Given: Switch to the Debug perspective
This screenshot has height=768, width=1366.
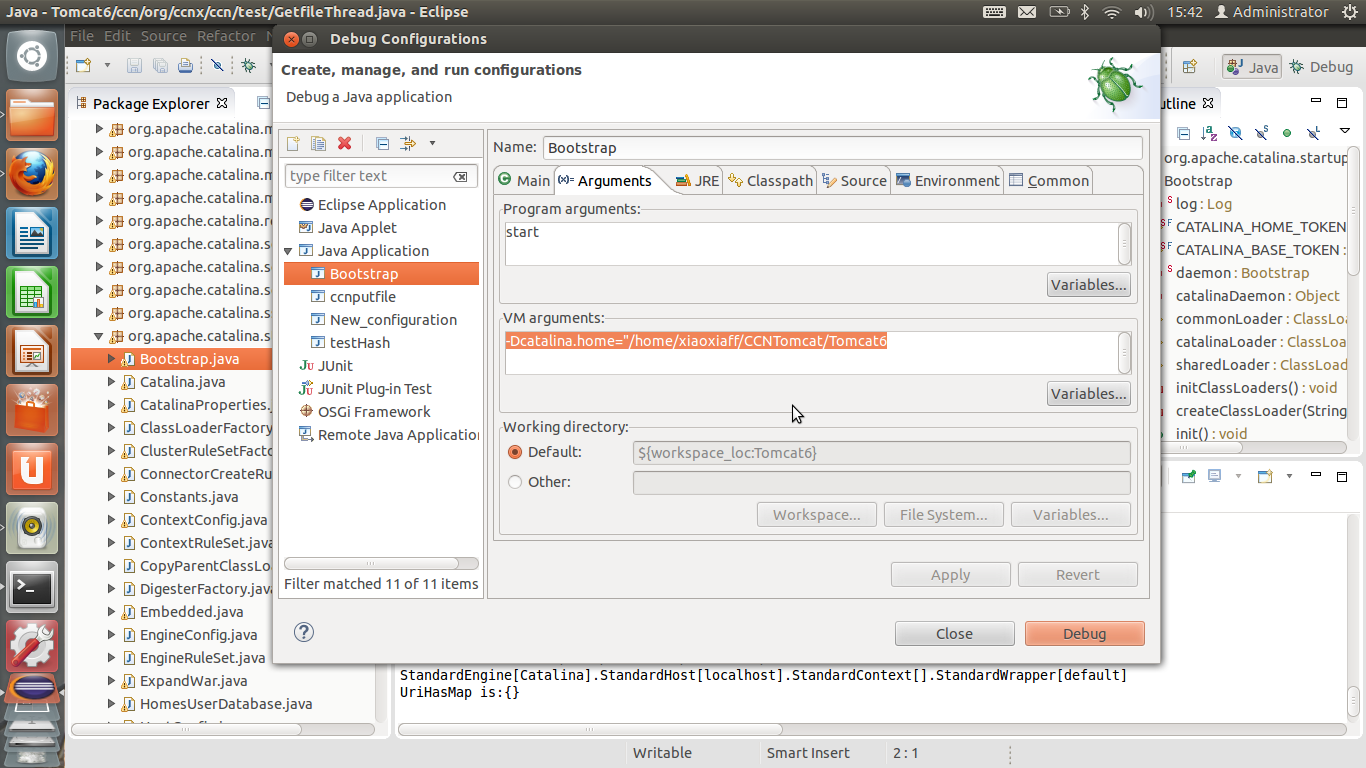Looking at the screenshot, I should (x=1321, y=67).
